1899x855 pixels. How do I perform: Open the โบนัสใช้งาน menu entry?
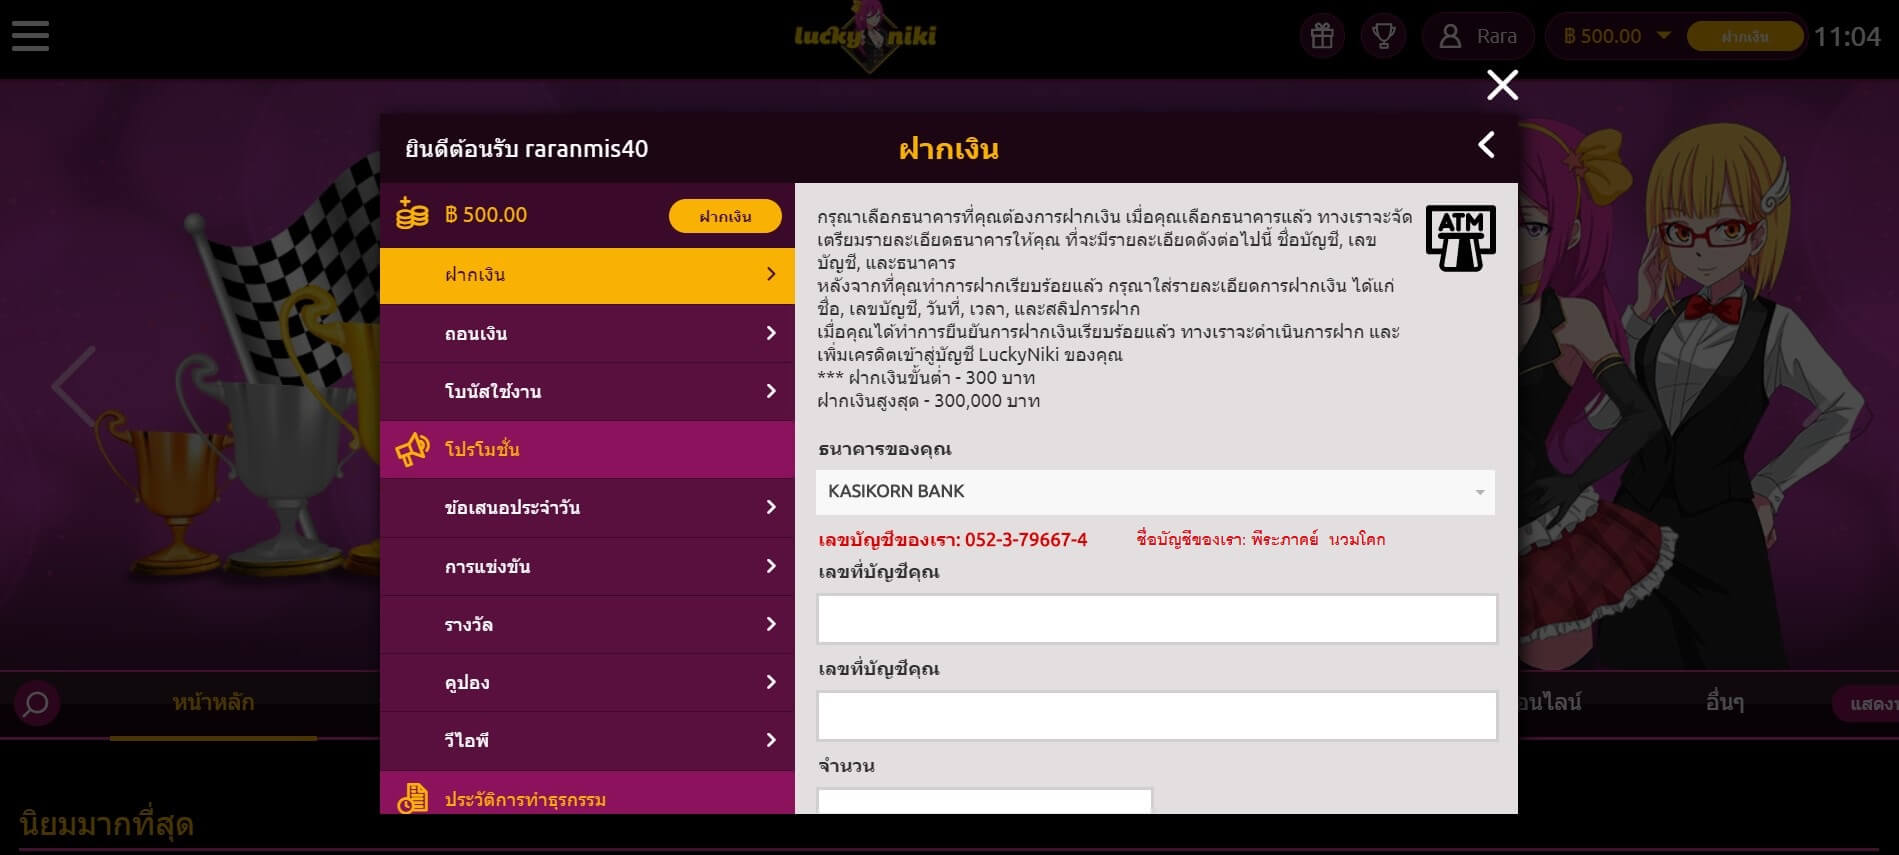[x=587, y=391]
